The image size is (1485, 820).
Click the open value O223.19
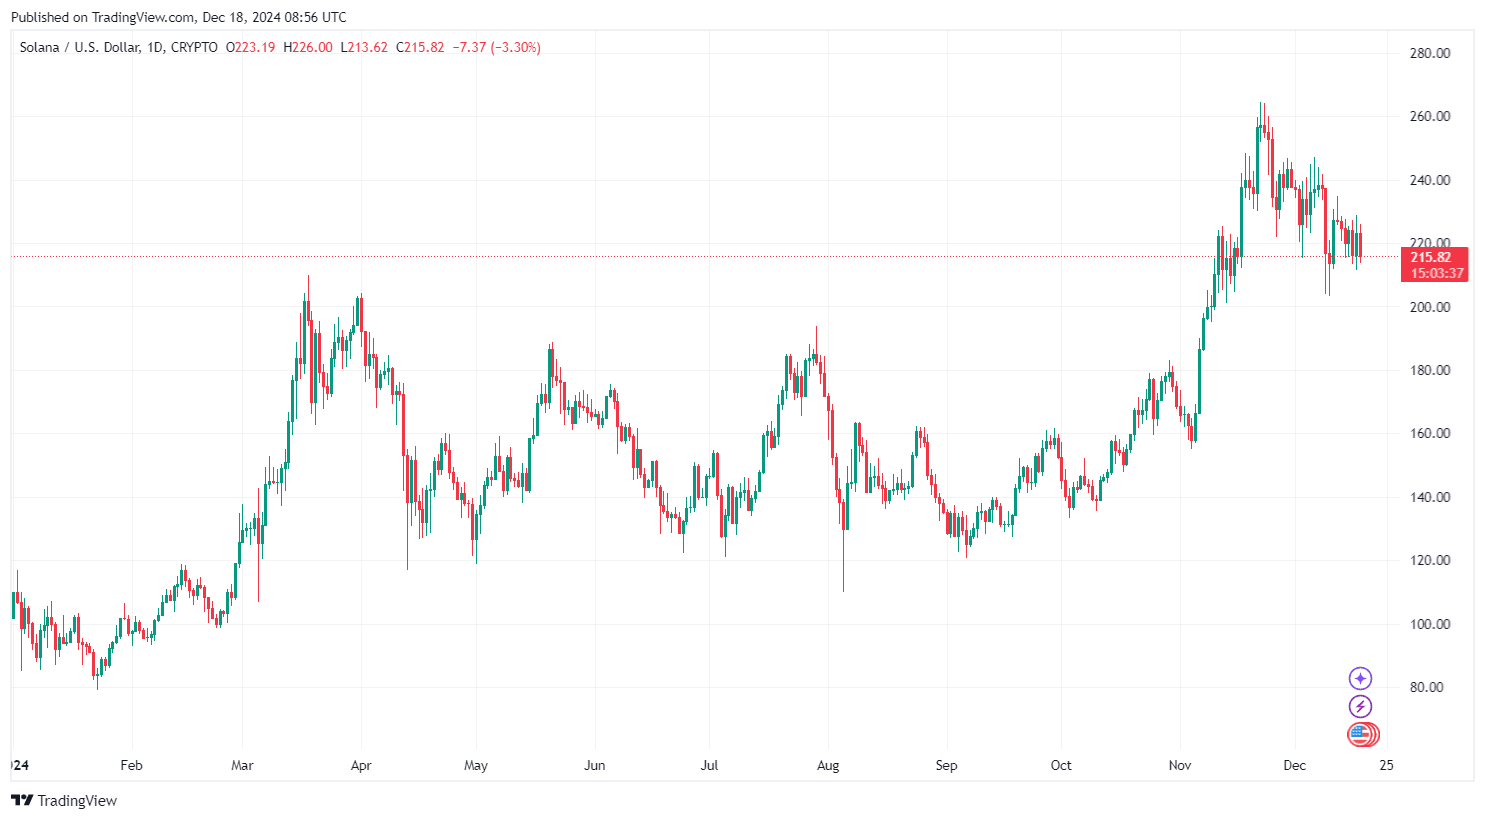(250, 47)
